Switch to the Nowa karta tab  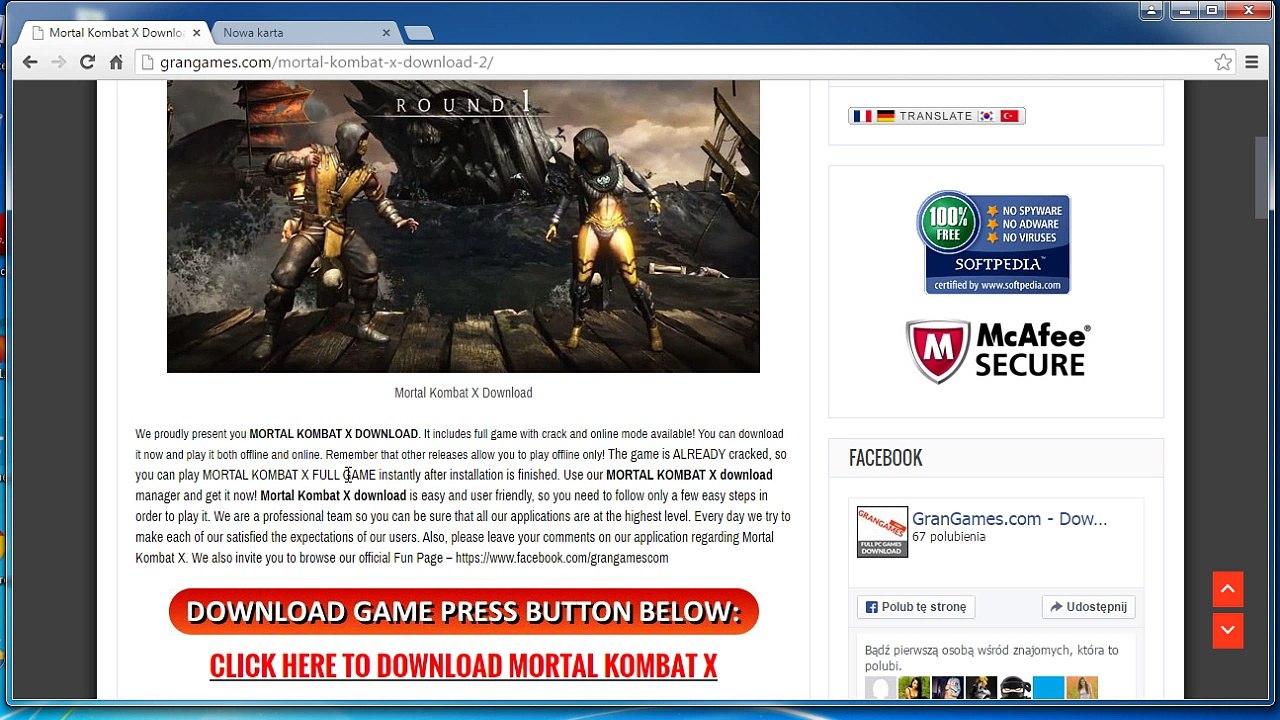pyautogui.click(x=300, y=32)
